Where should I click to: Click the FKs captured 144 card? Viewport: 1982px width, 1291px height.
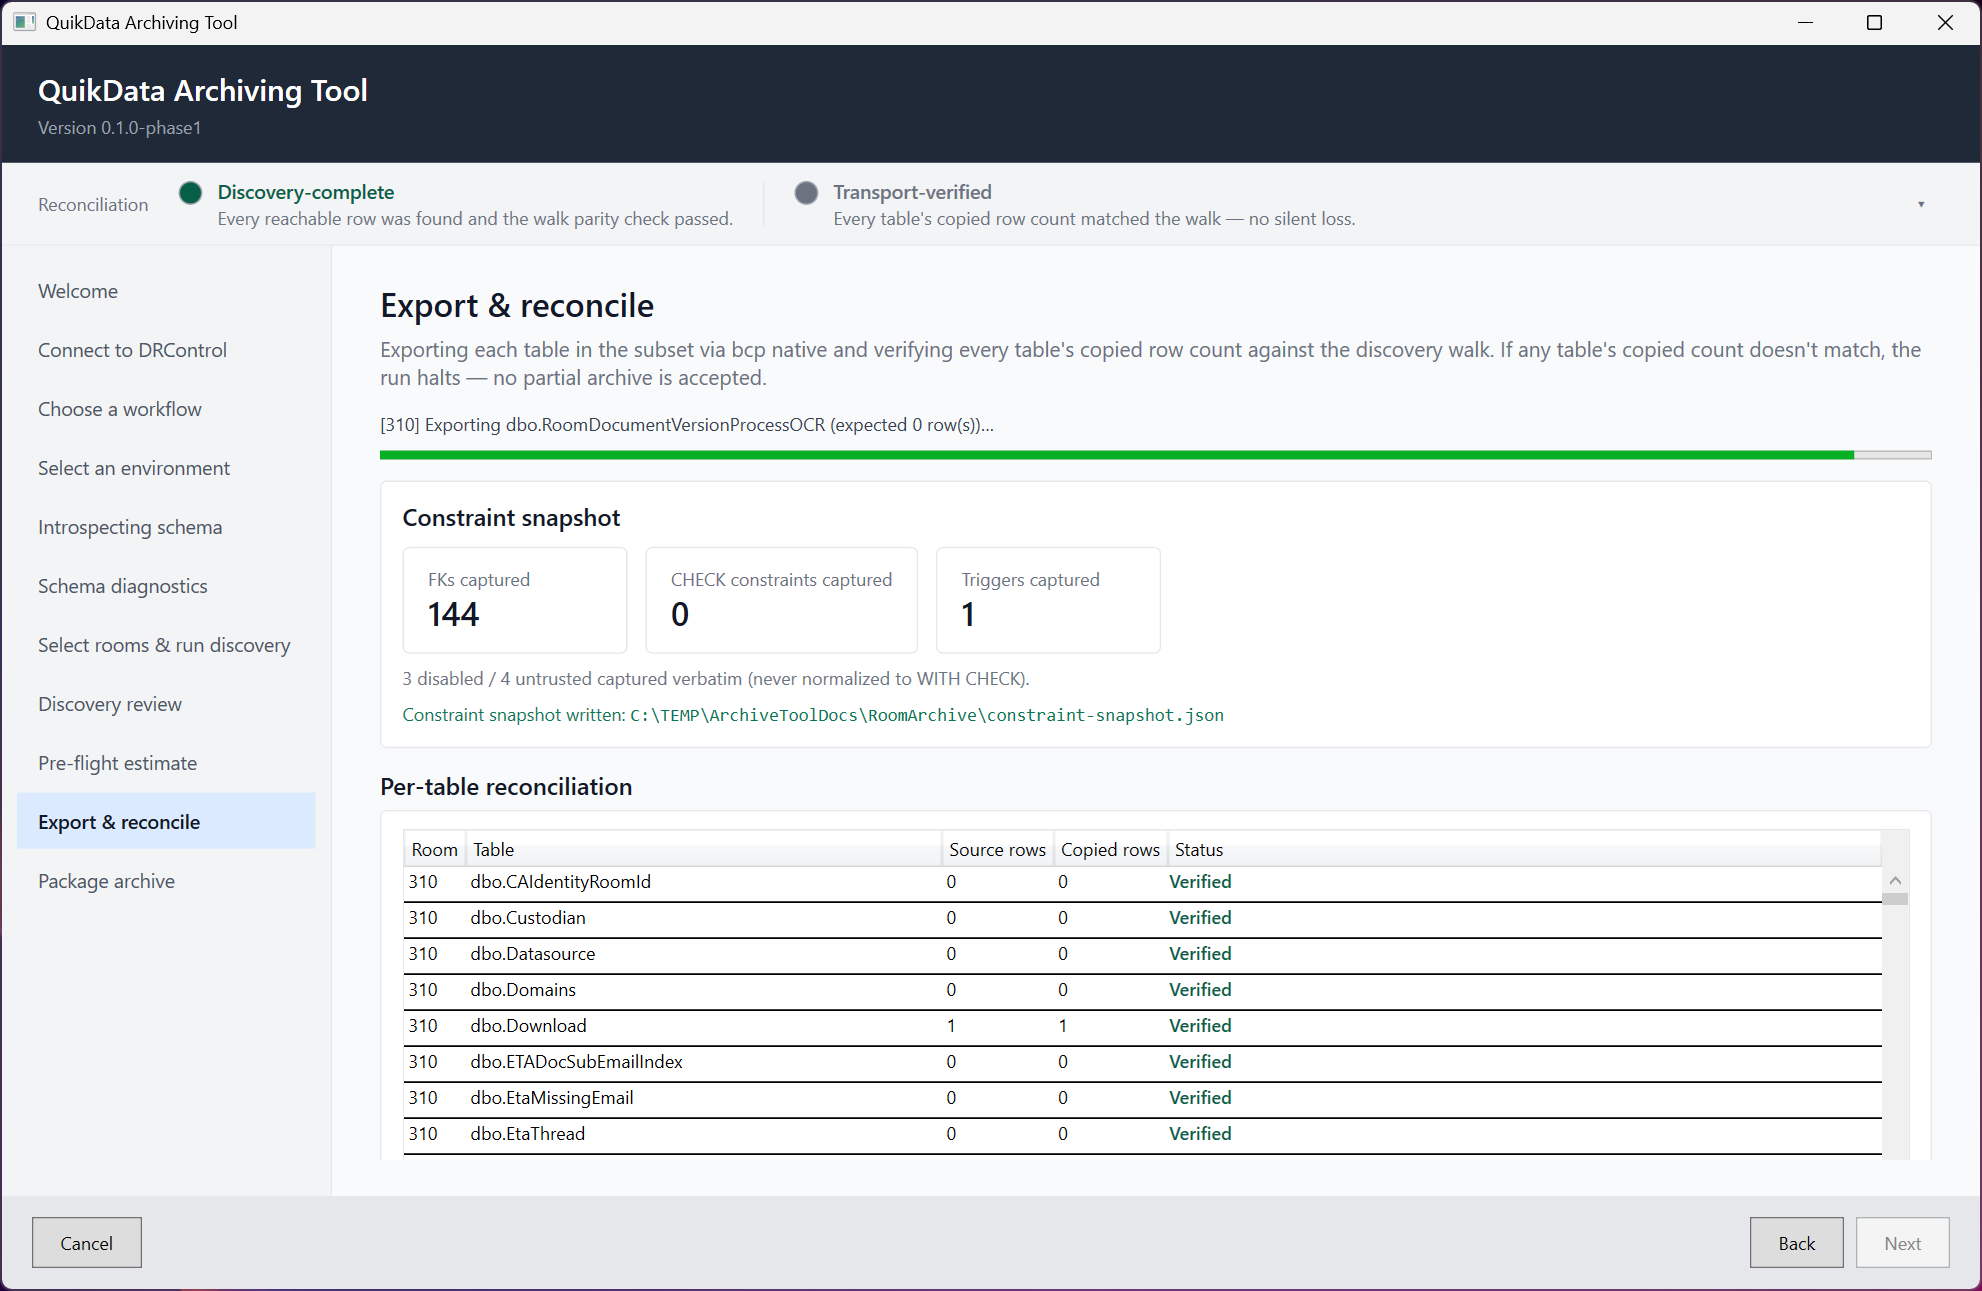(x=515, y=600)
